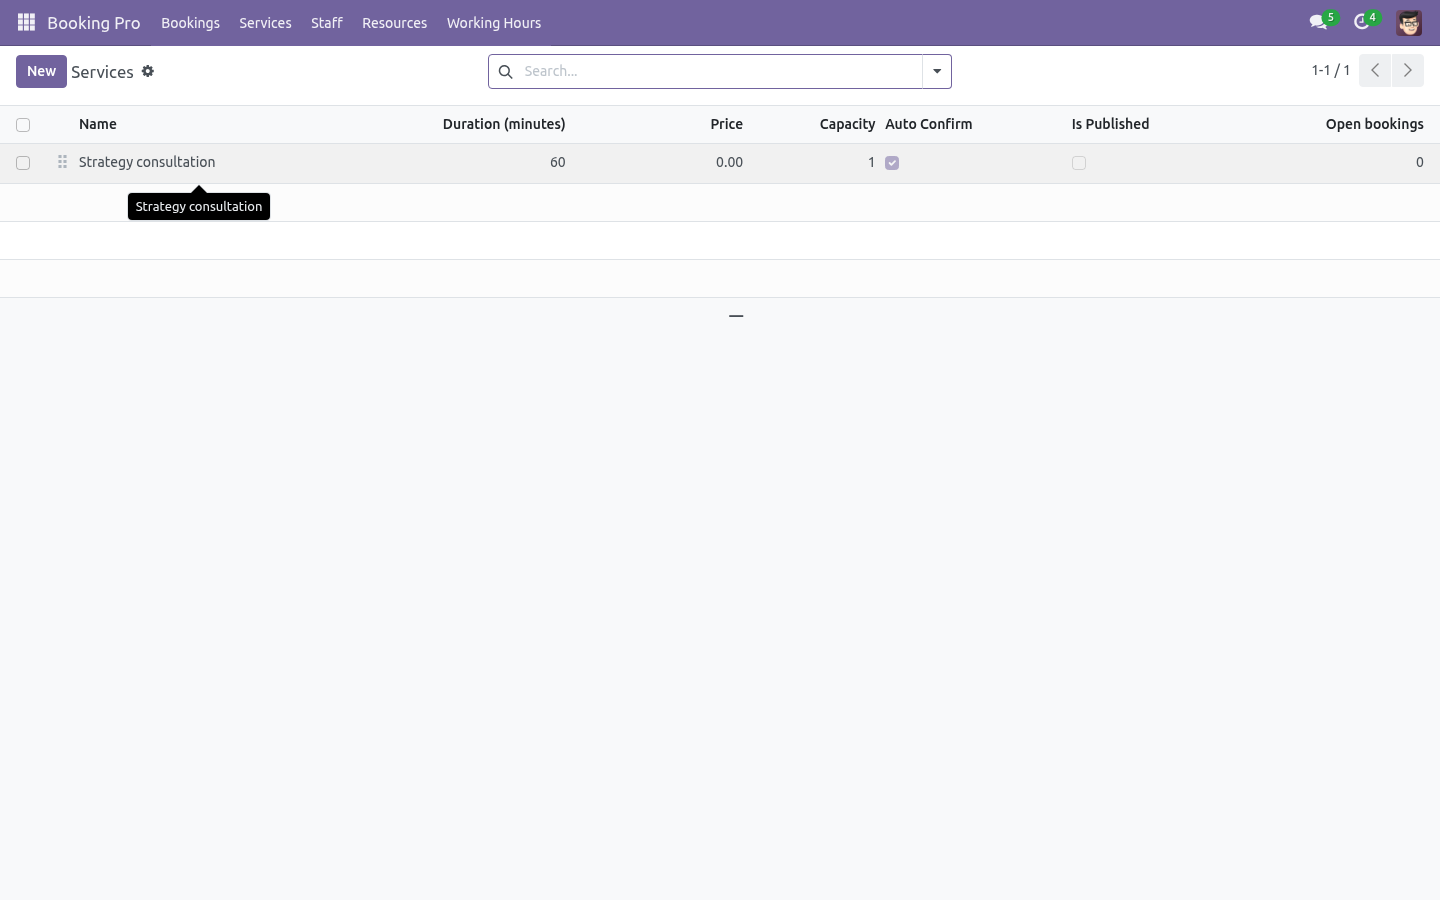Open the apps grid home menu

point(27,22)
